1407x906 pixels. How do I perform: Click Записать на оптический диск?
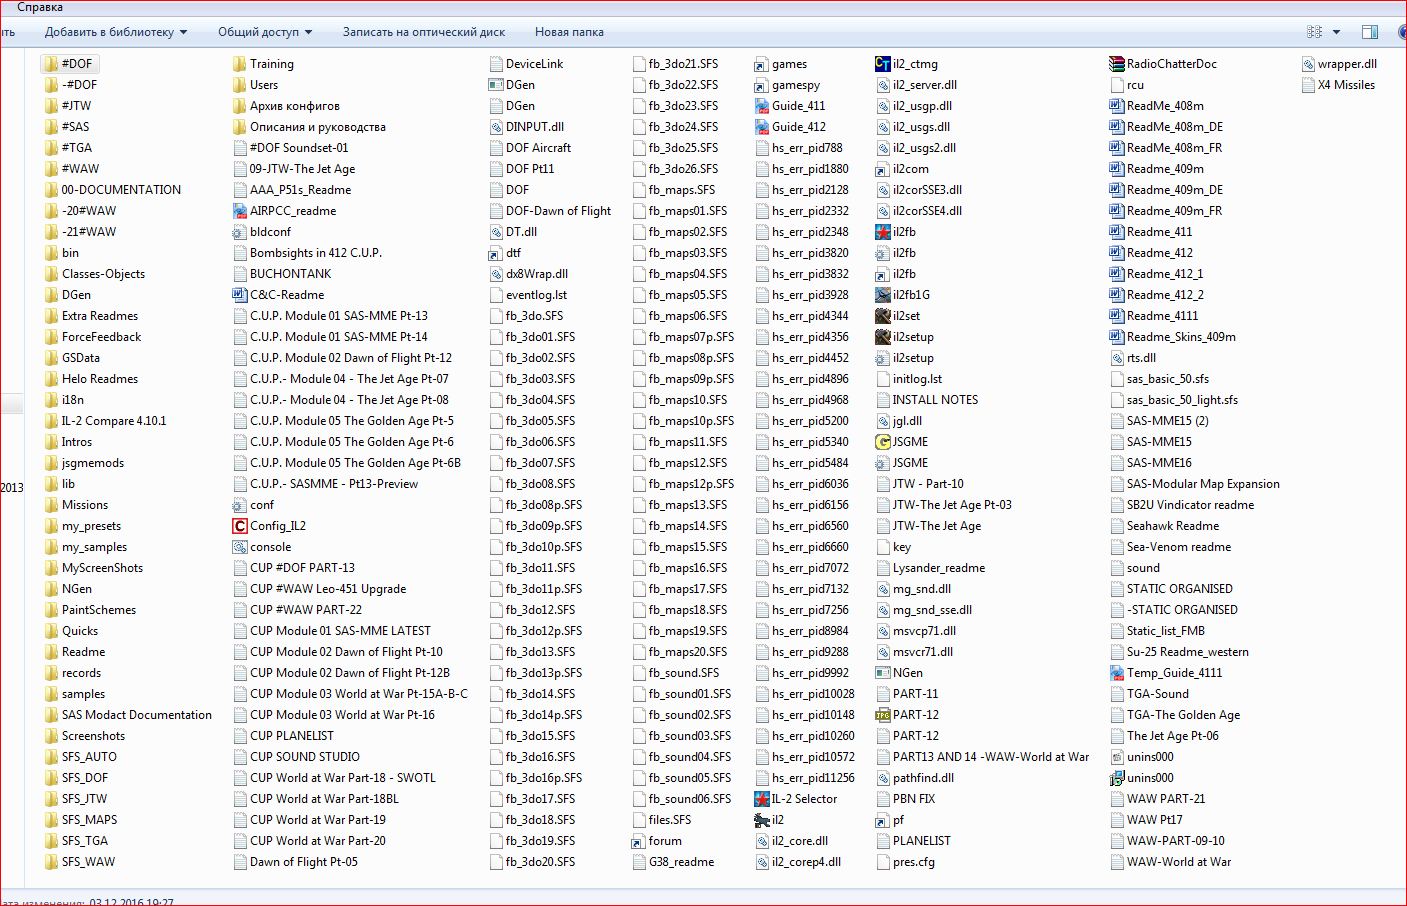tap(424, 32)
